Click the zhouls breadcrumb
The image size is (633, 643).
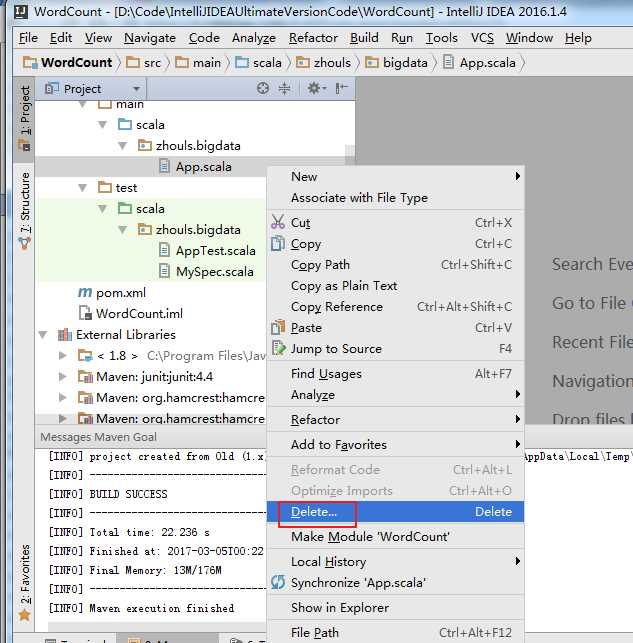tap(323, 62)
